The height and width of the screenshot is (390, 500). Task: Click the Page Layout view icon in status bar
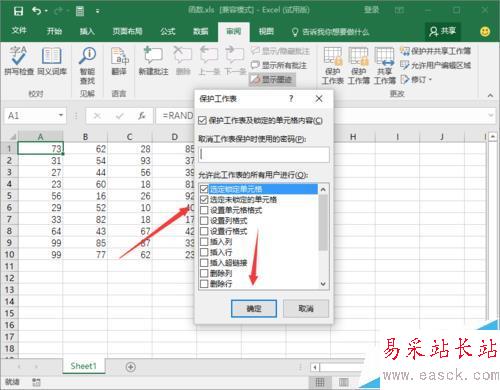(344, 382)
